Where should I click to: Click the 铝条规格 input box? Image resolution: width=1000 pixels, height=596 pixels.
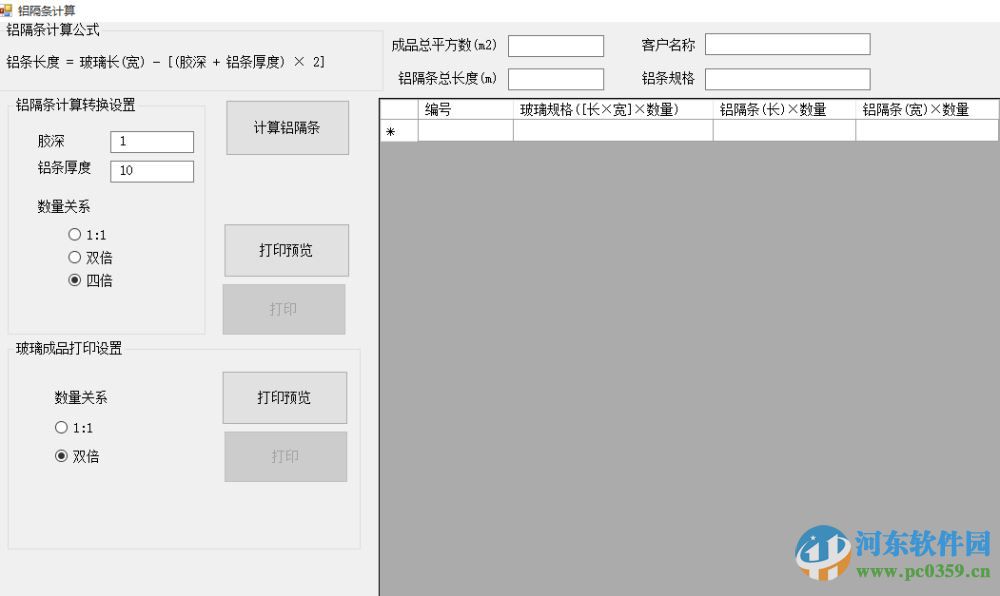[787, 78]
